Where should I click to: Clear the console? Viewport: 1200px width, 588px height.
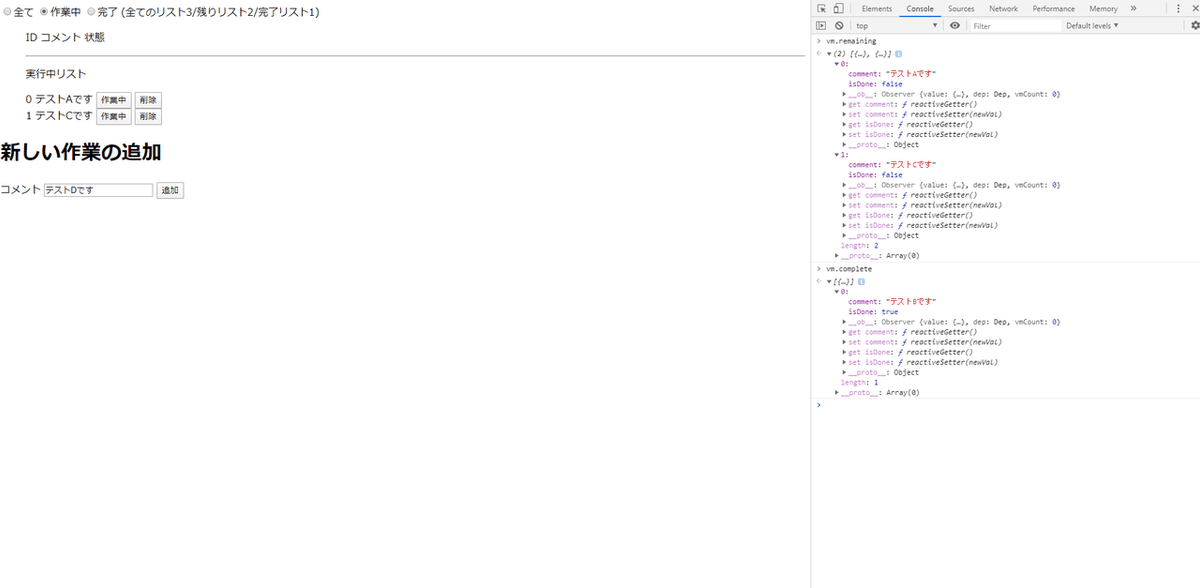839,25
